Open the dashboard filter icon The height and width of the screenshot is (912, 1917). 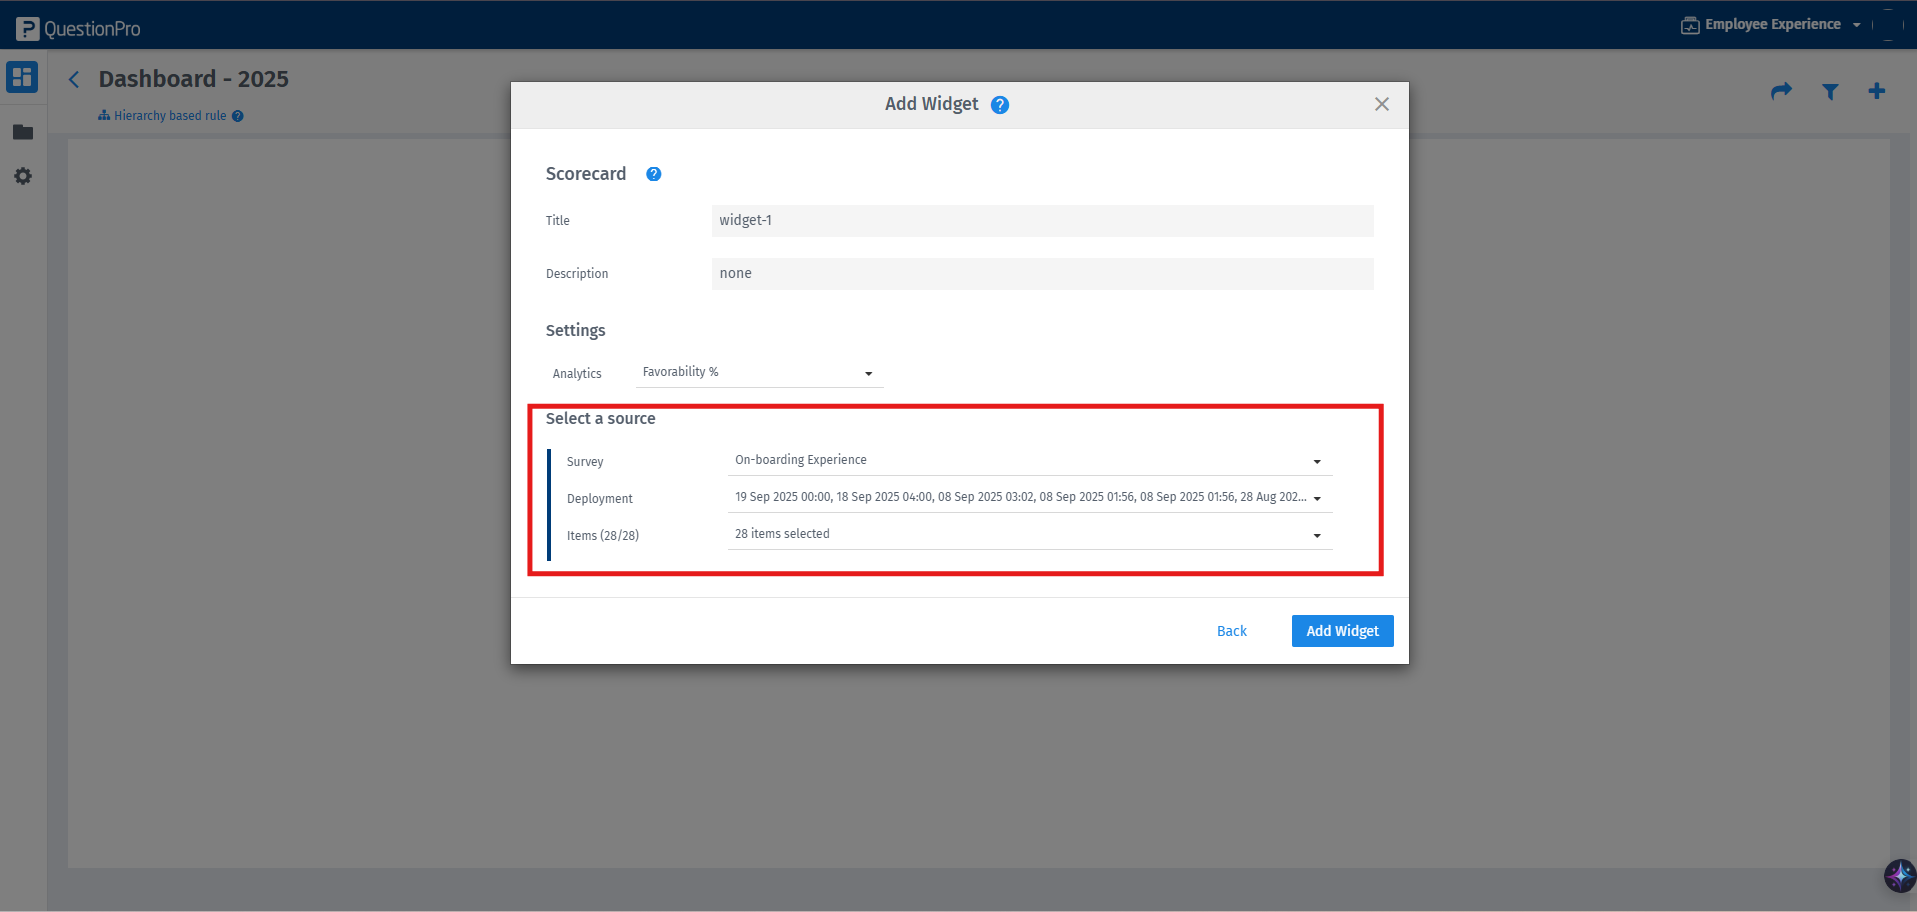1829,91
